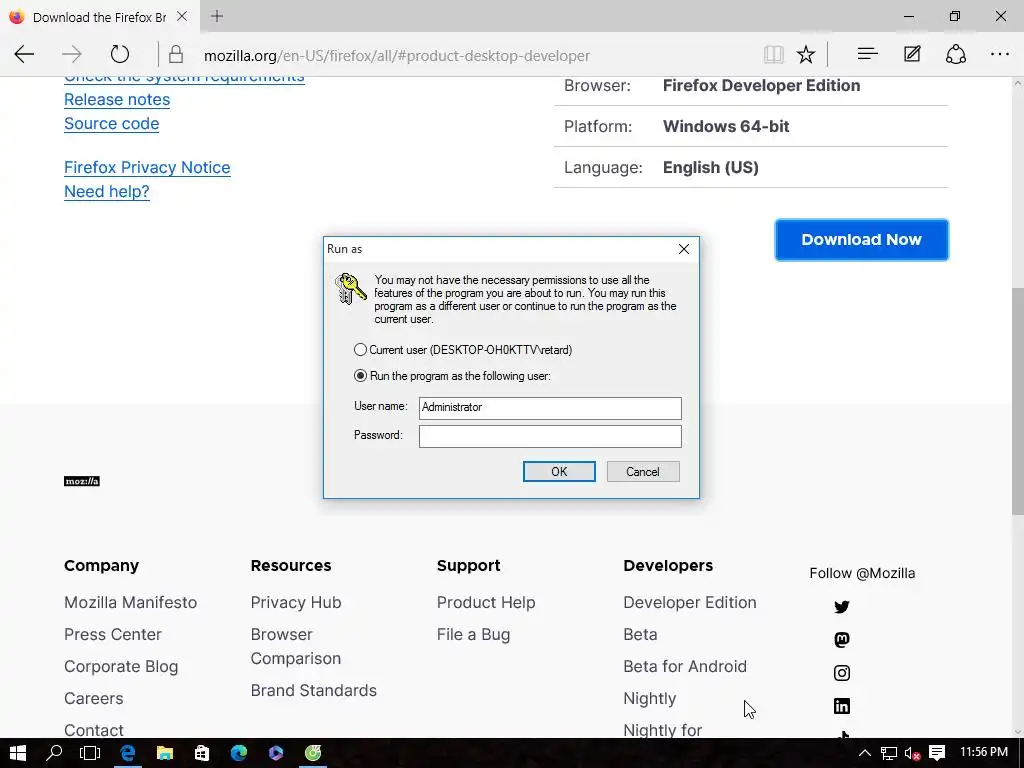Open Press Center footer link
Image resolution: width=1024 pixels, height=768 pixels.
[113, 634]
